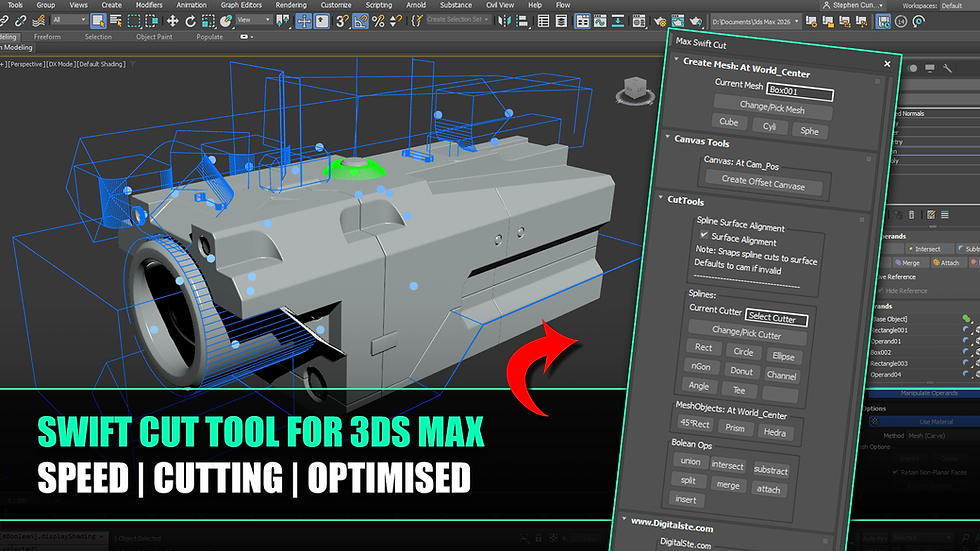Screen dimensions: 980x551
Task: Click the Use Pivot Point Center icon
Action: (283, 21)
